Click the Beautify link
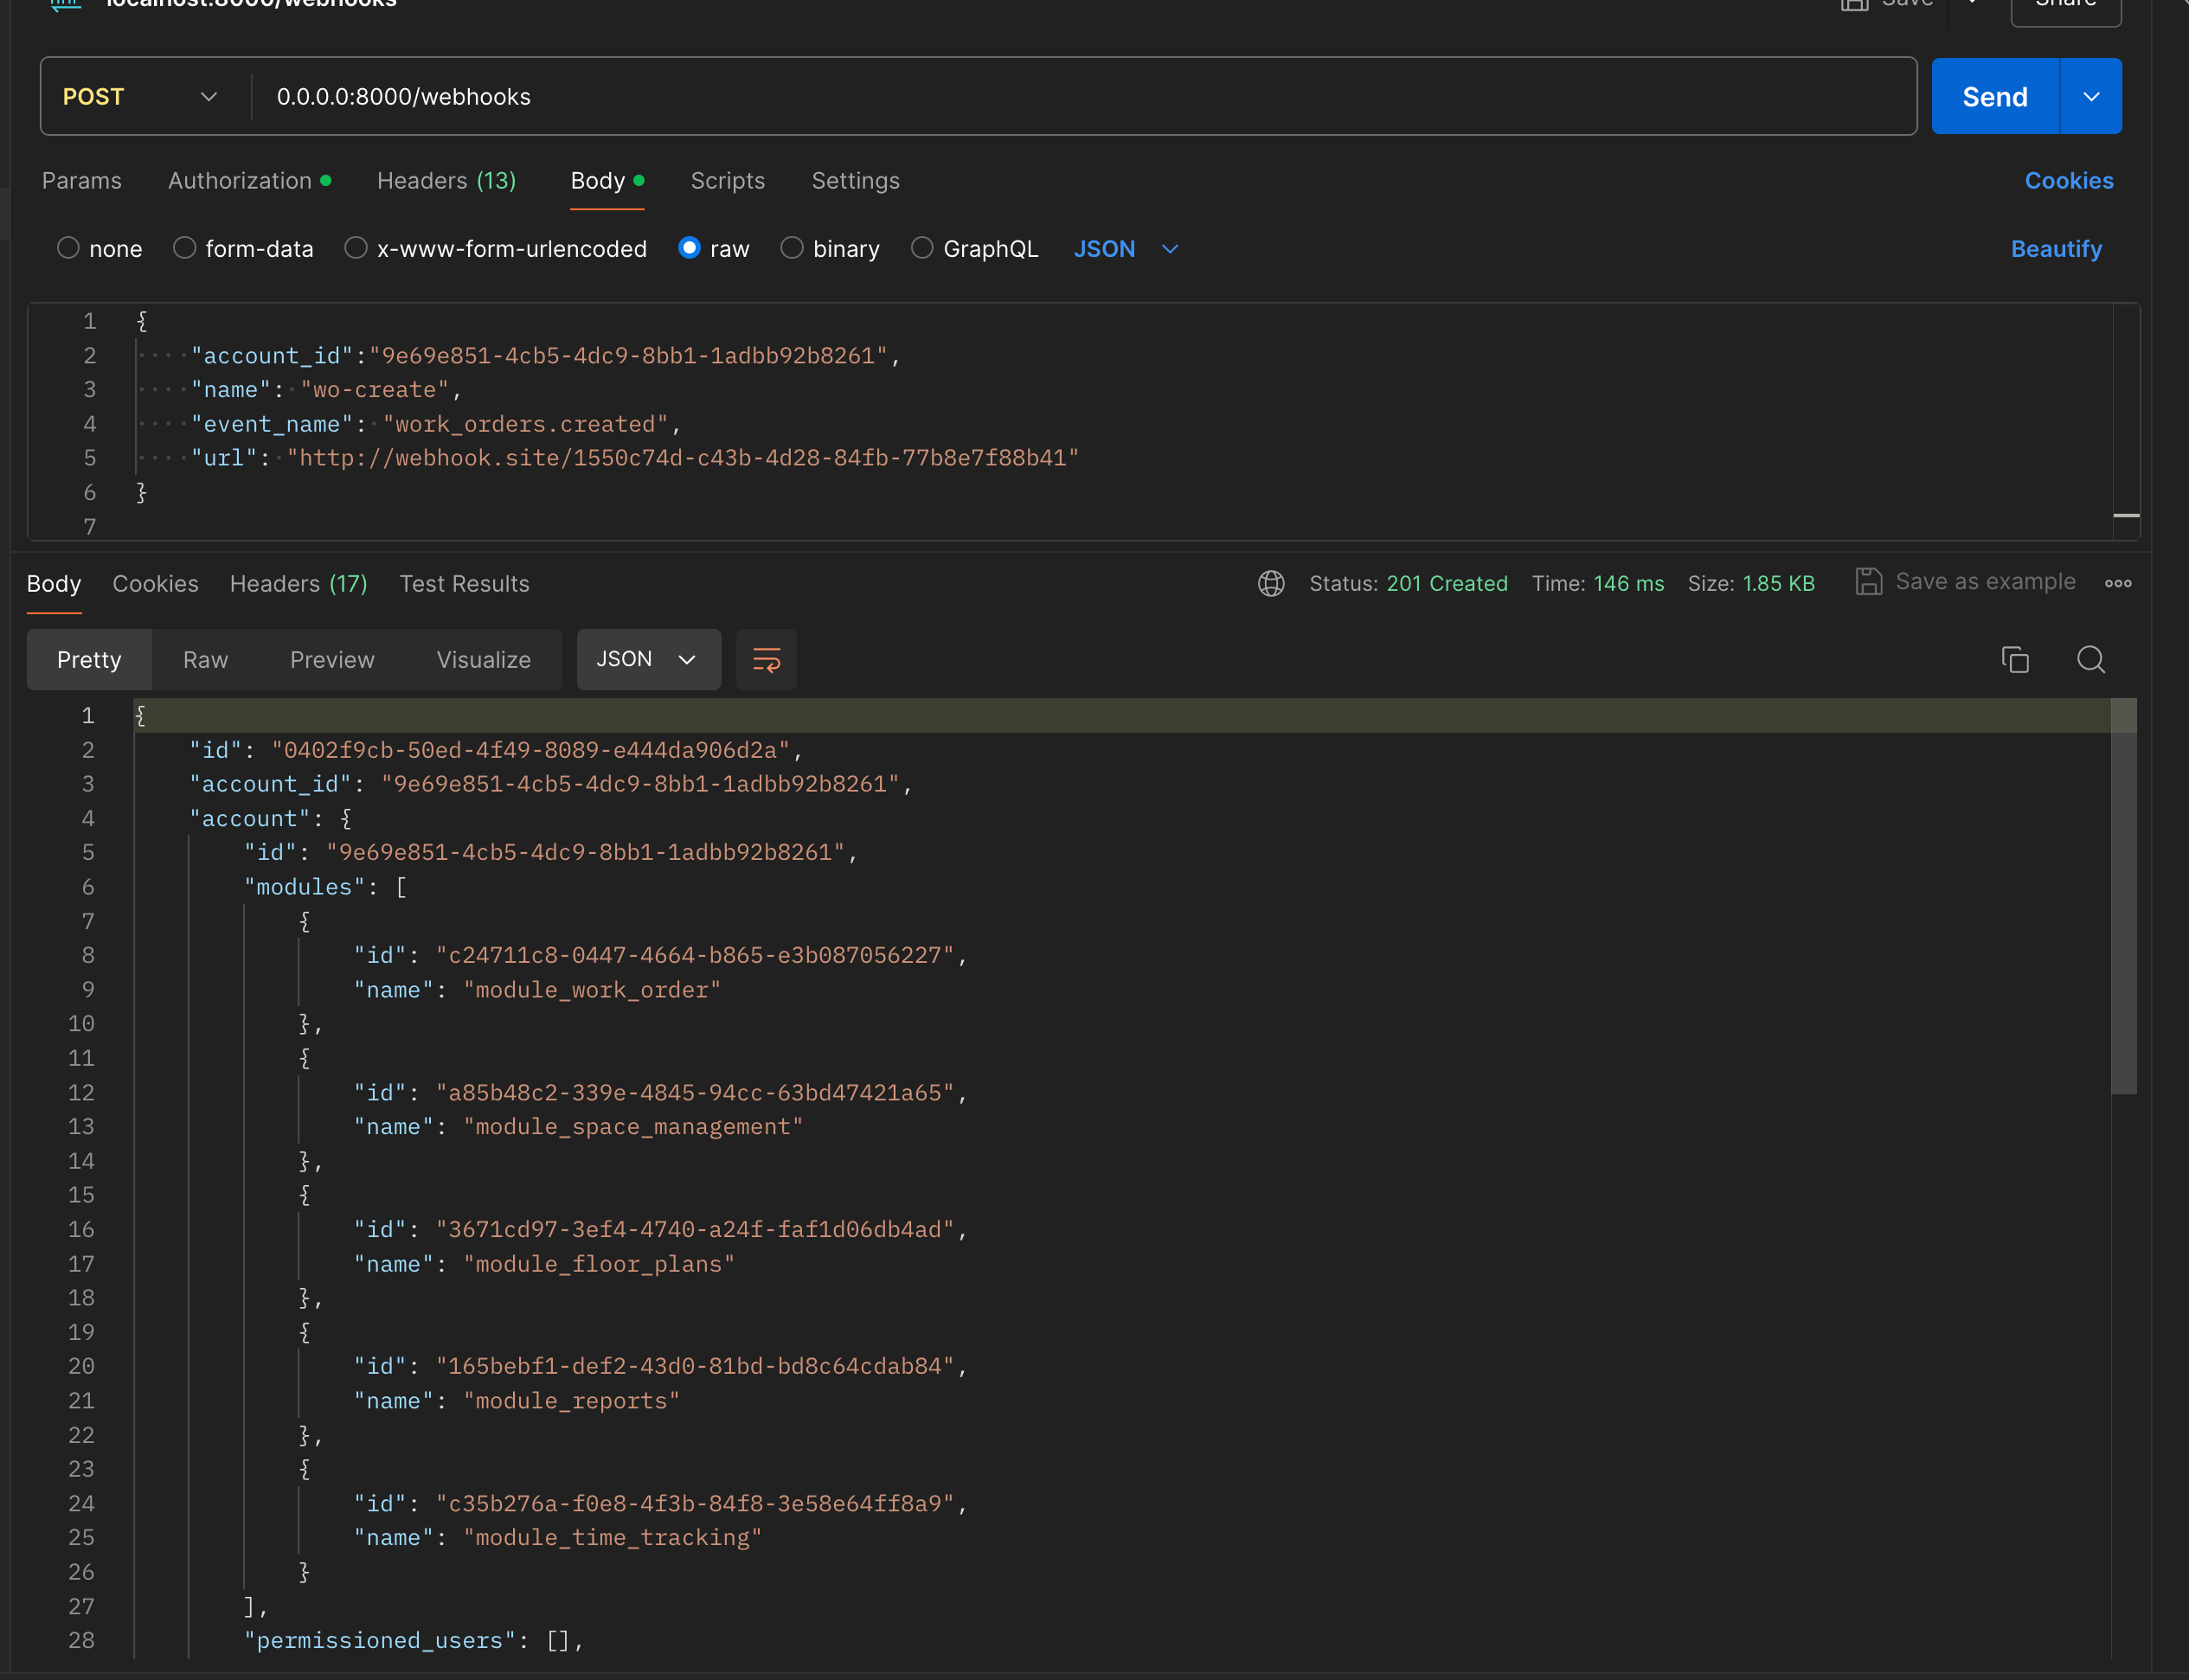Image resolution: width=2189 pixels, height=1680 pixels. click(x=2056, y=249)
